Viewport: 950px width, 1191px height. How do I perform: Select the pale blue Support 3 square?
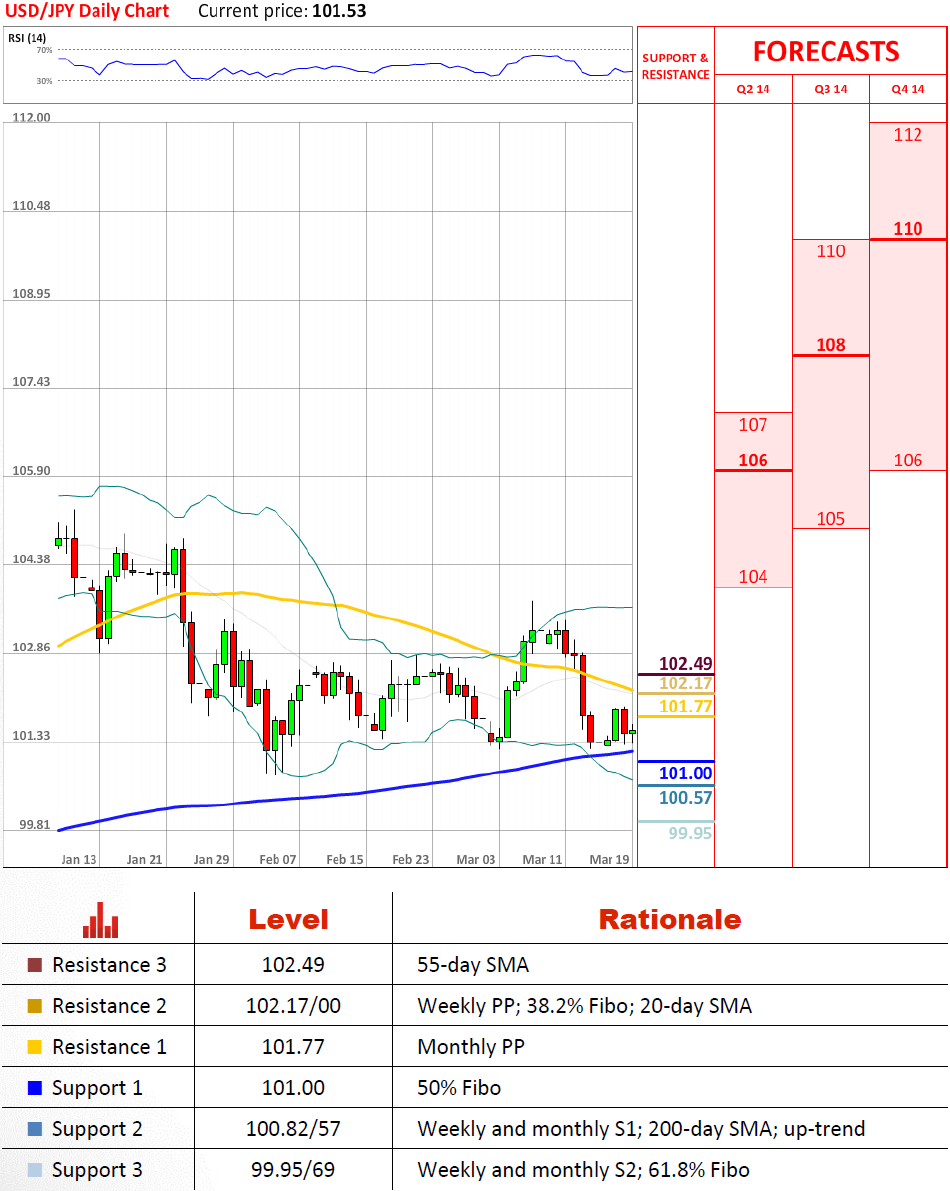coord(35,1170)
